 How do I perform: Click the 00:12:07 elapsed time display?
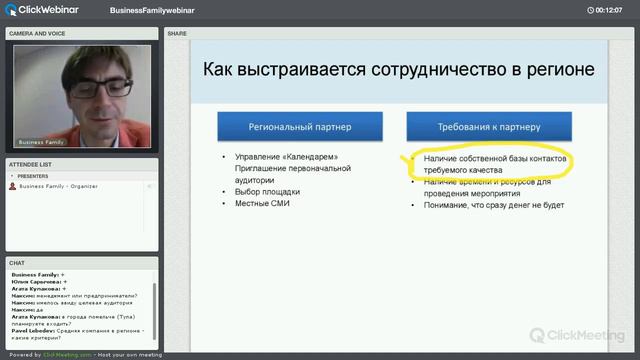click(x=609, y=10)
